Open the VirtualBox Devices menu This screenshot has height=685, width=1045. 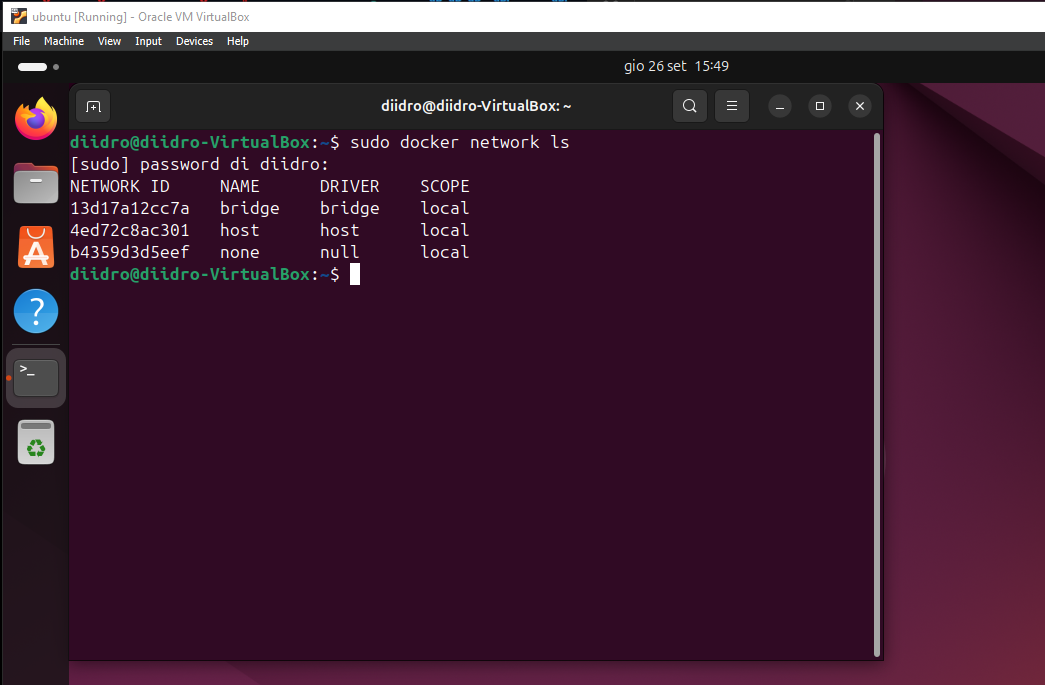(194, 41)
